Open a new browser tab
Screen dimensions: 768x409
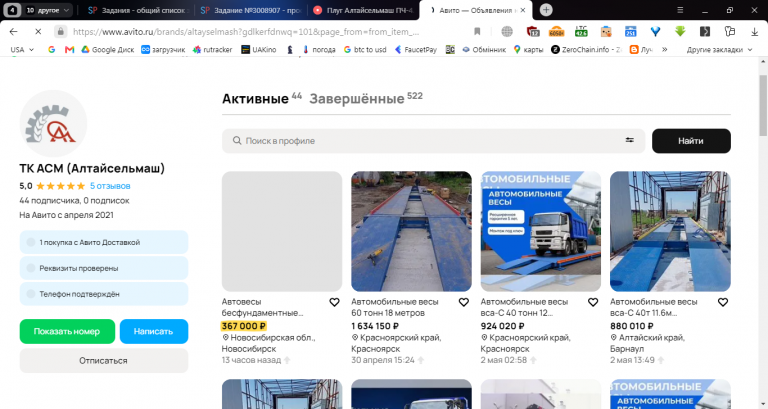(x=546, y=10)
